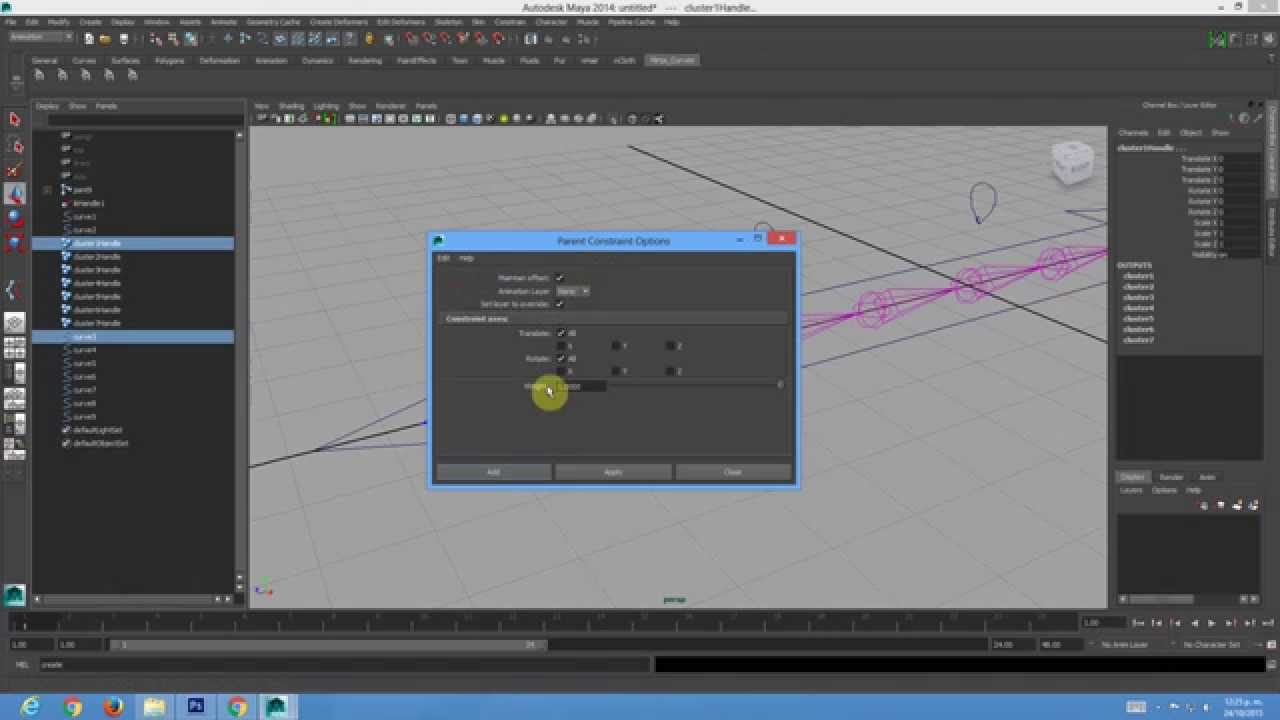Switch to the Deformation shelf tab
The image size is (1280, 720).
coord(220,60)
